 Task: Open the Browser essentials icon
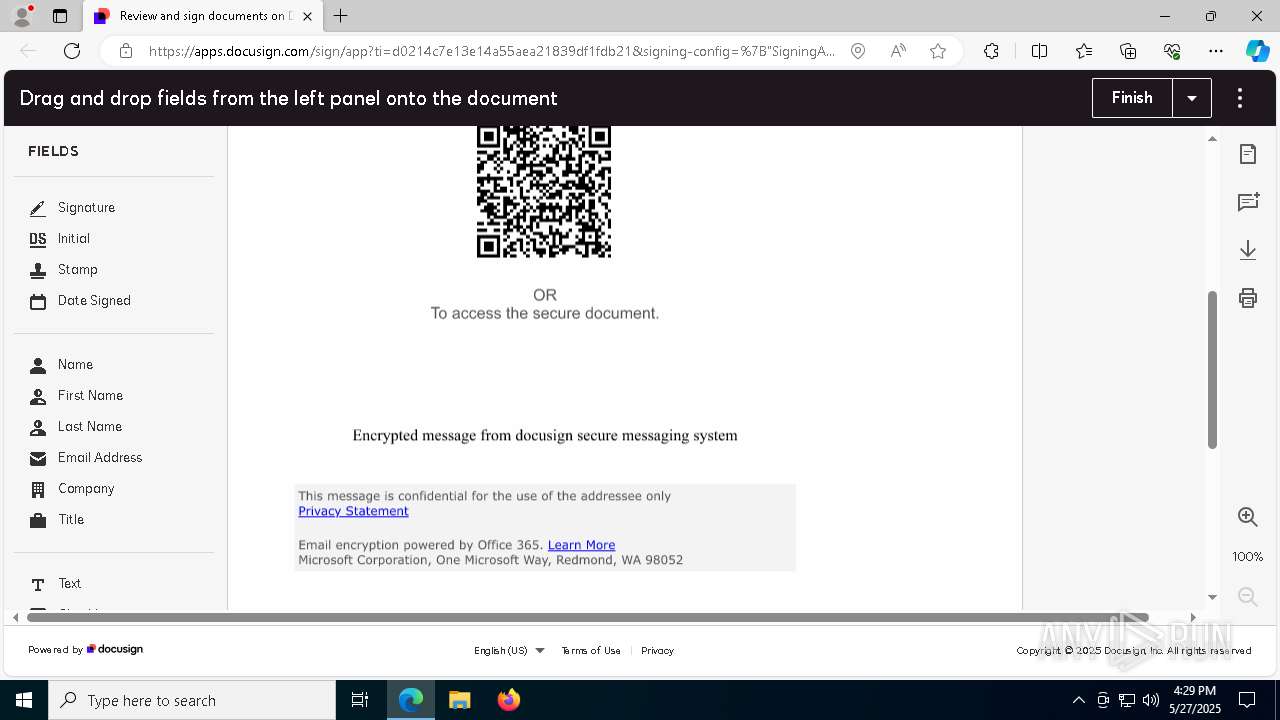tap(1172, 51)
